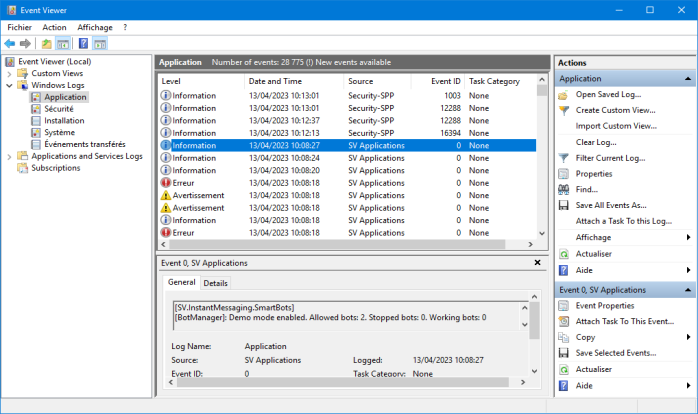Image resolution: width=698 pixels, height=414 pixels.
Task: Click the Open Saved Log icon
Action: 564,95
